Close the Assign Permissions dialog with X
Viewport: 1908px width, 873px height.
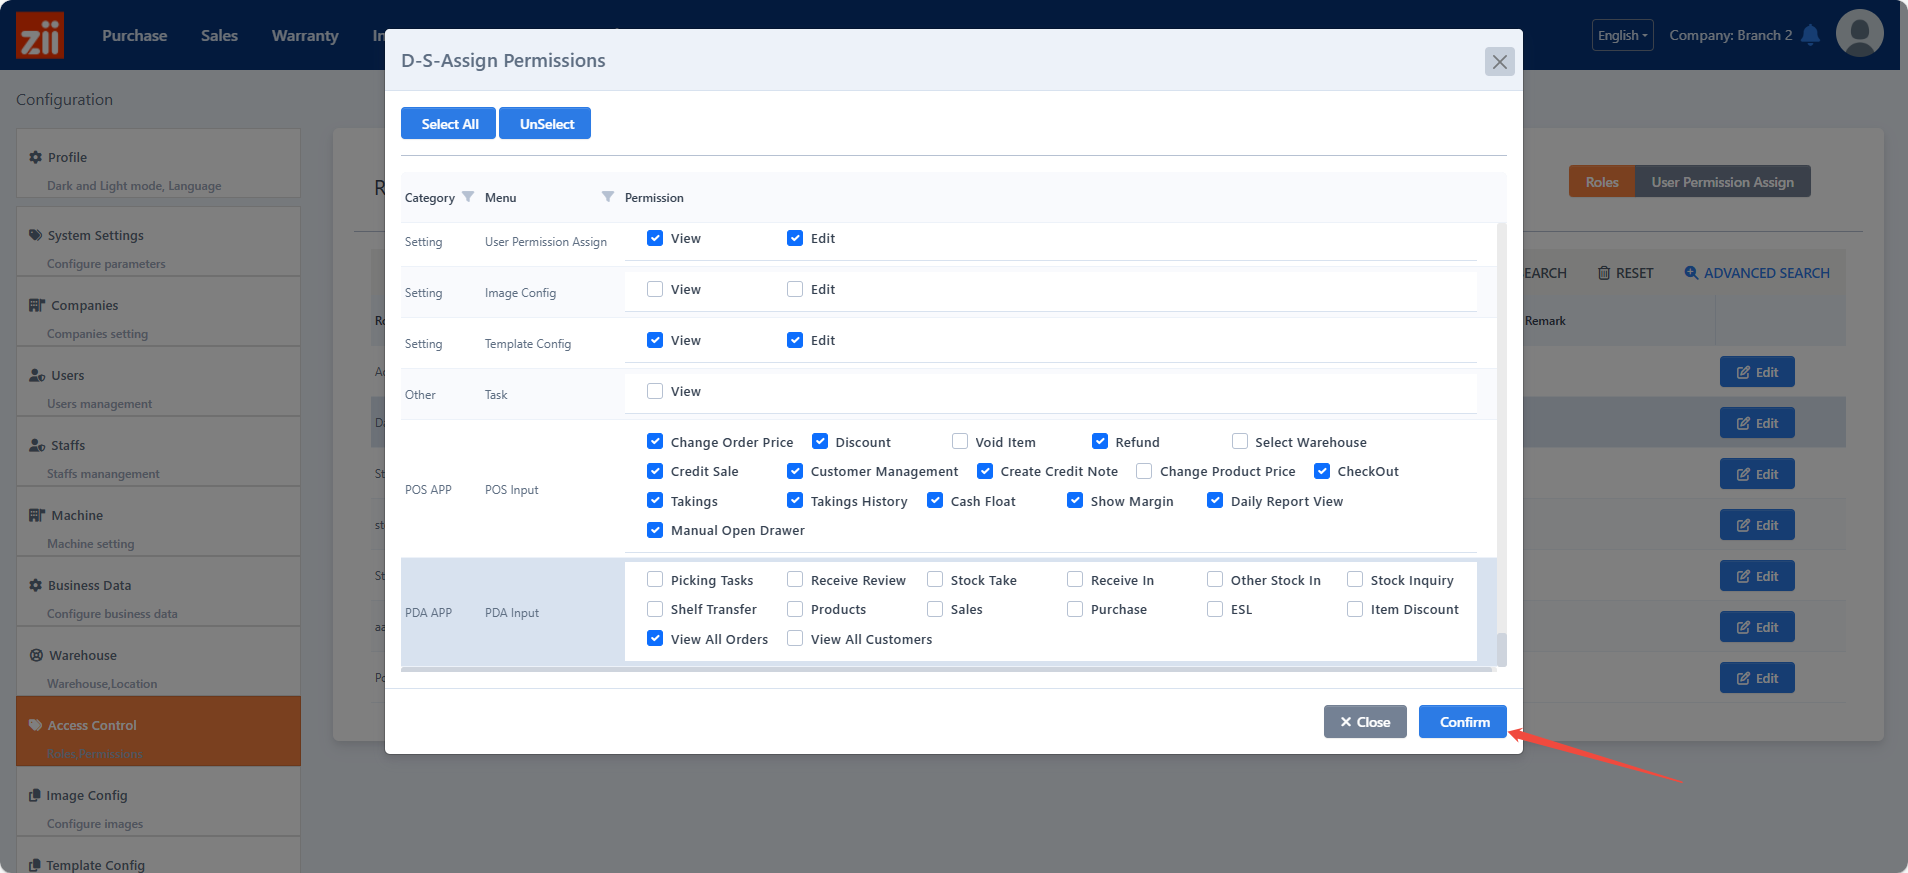[x=1499, y=62]
